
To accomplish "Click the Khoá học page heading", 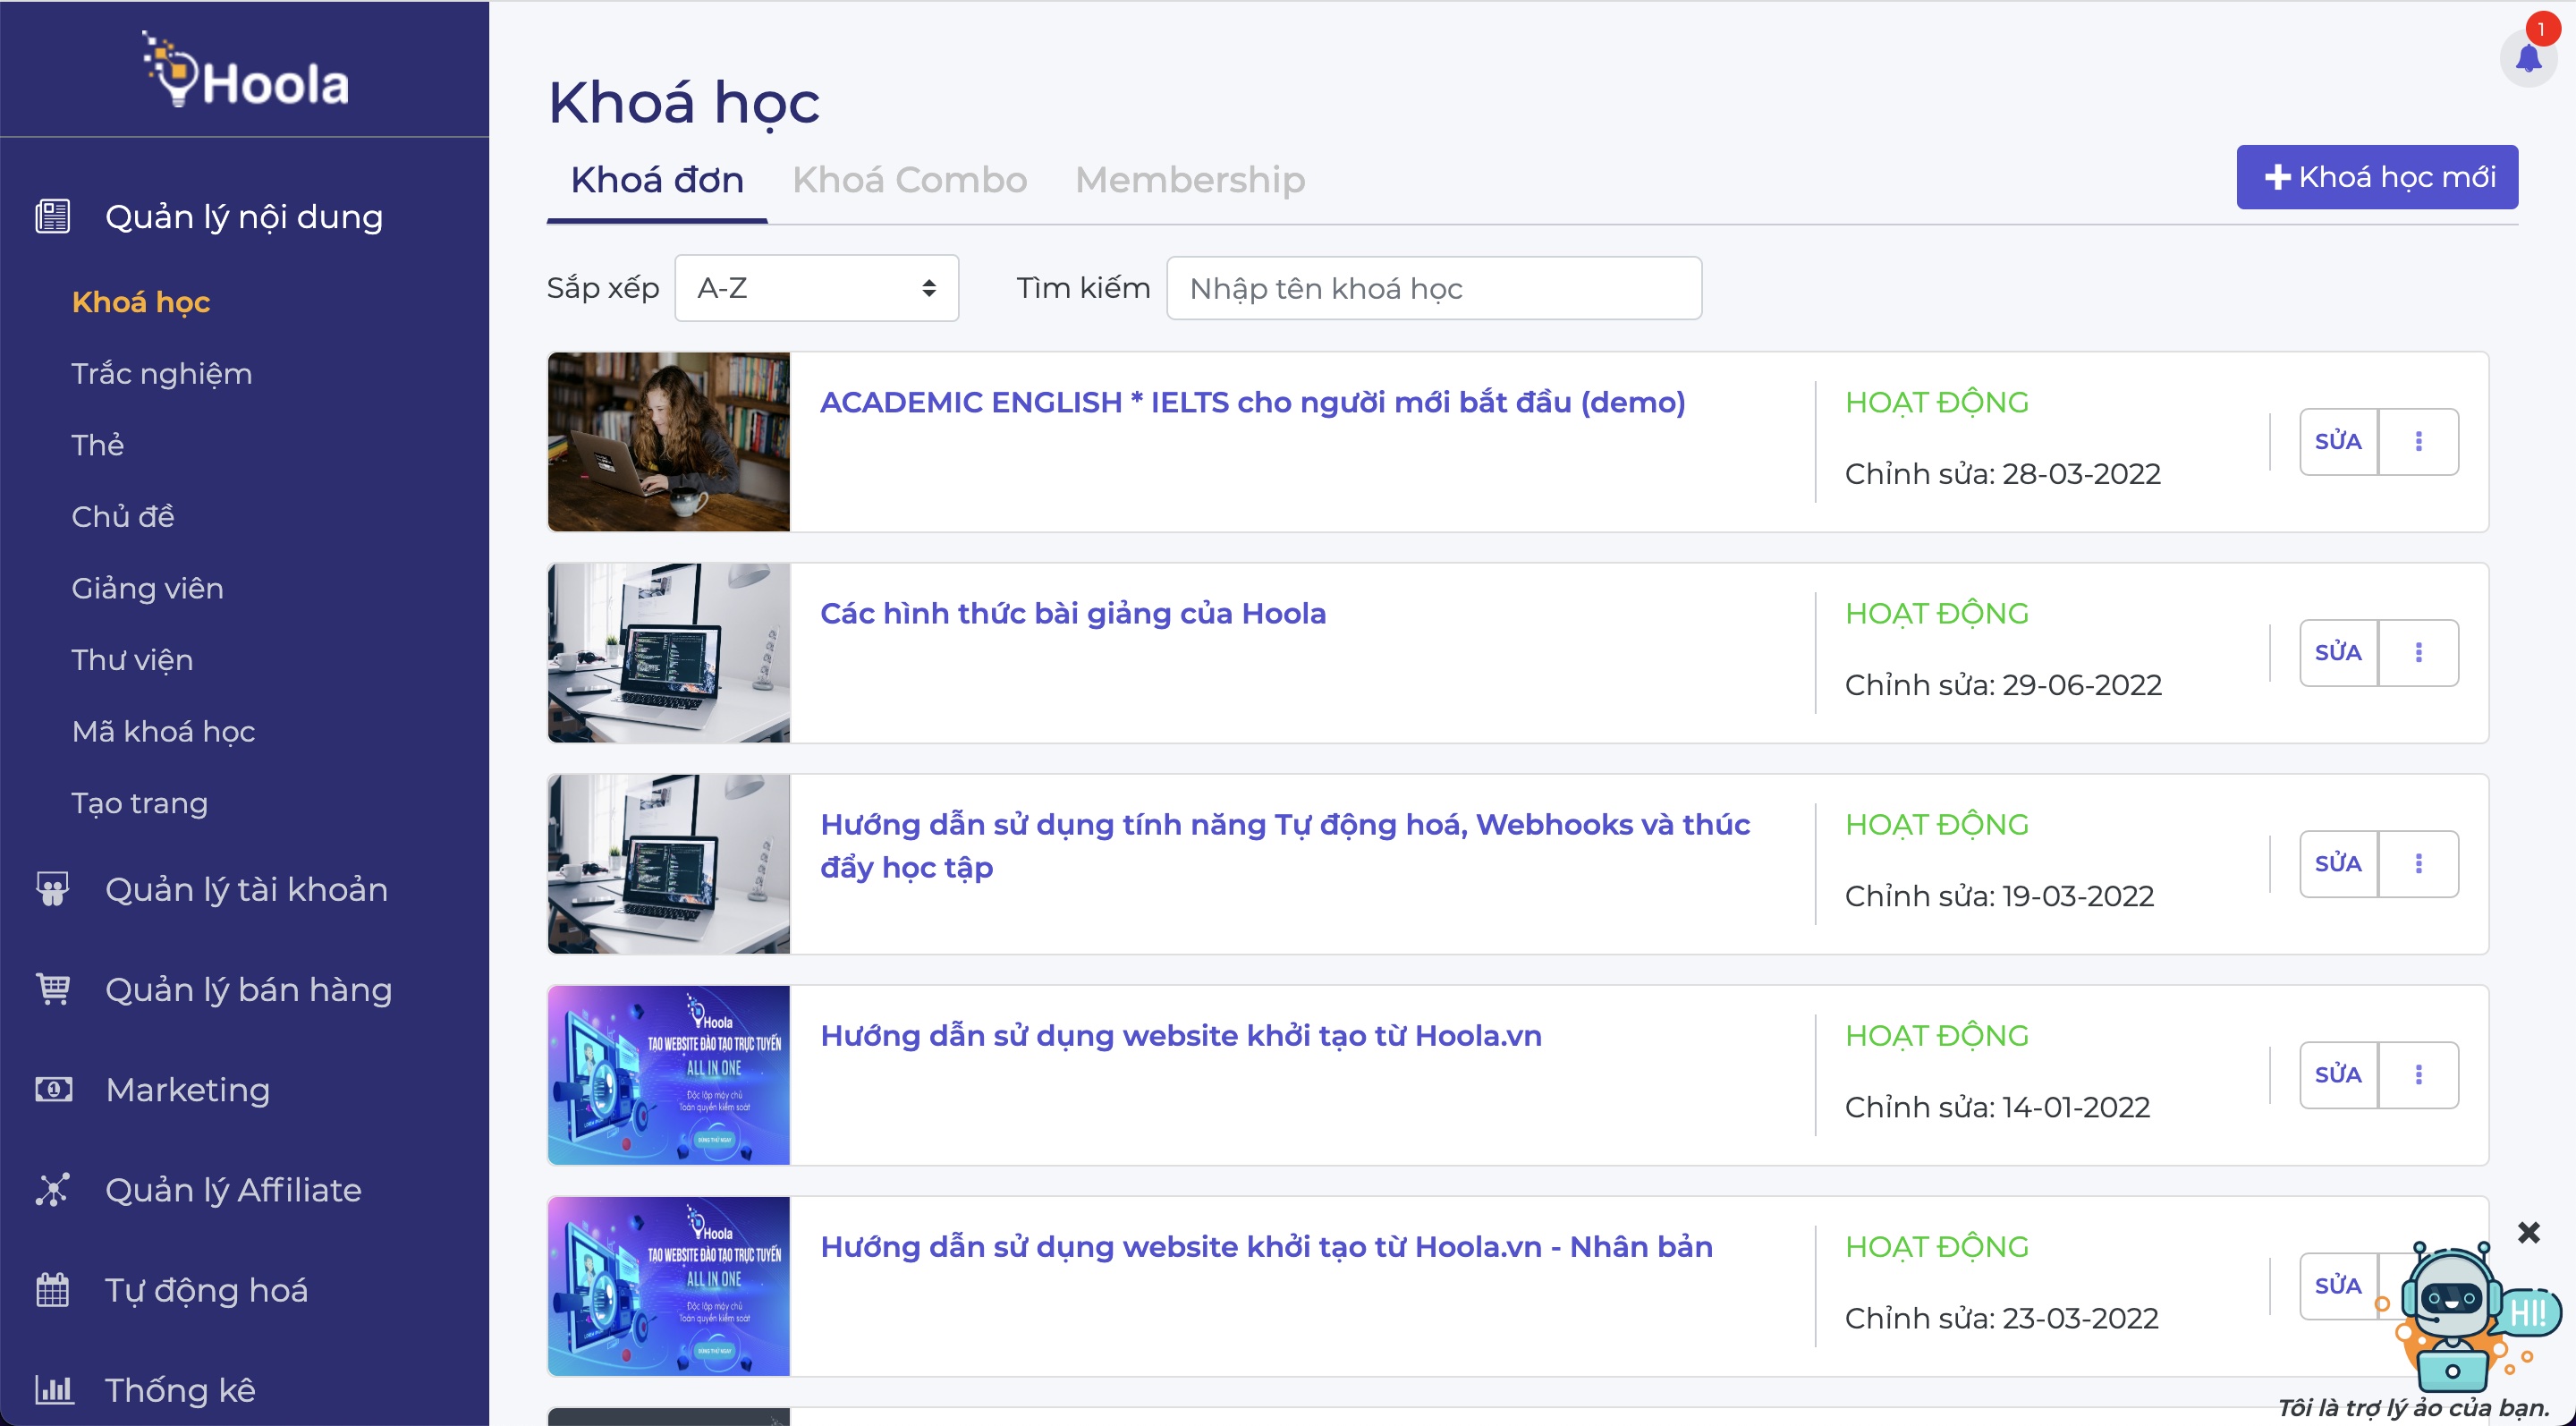I will click(684, 102).
